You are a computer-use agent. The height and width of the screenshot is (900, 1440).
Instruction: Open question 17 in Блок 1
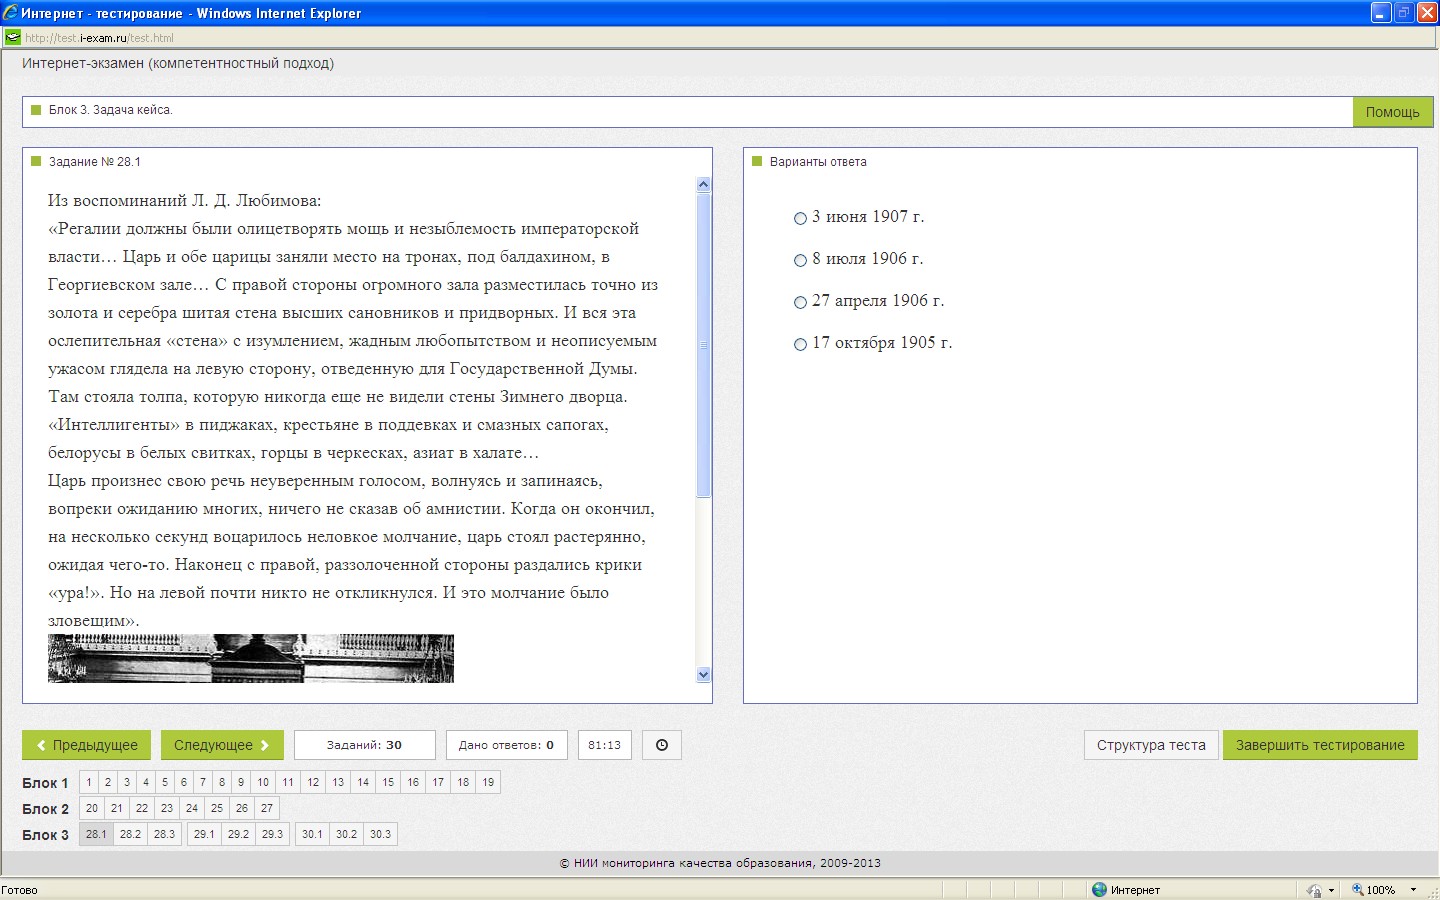pyautogui.click(x=438, y=782)
